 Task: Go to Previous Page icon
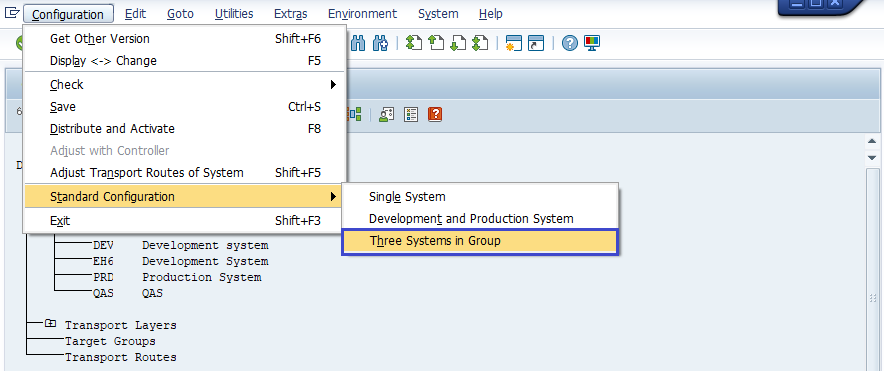click(436, 43)
